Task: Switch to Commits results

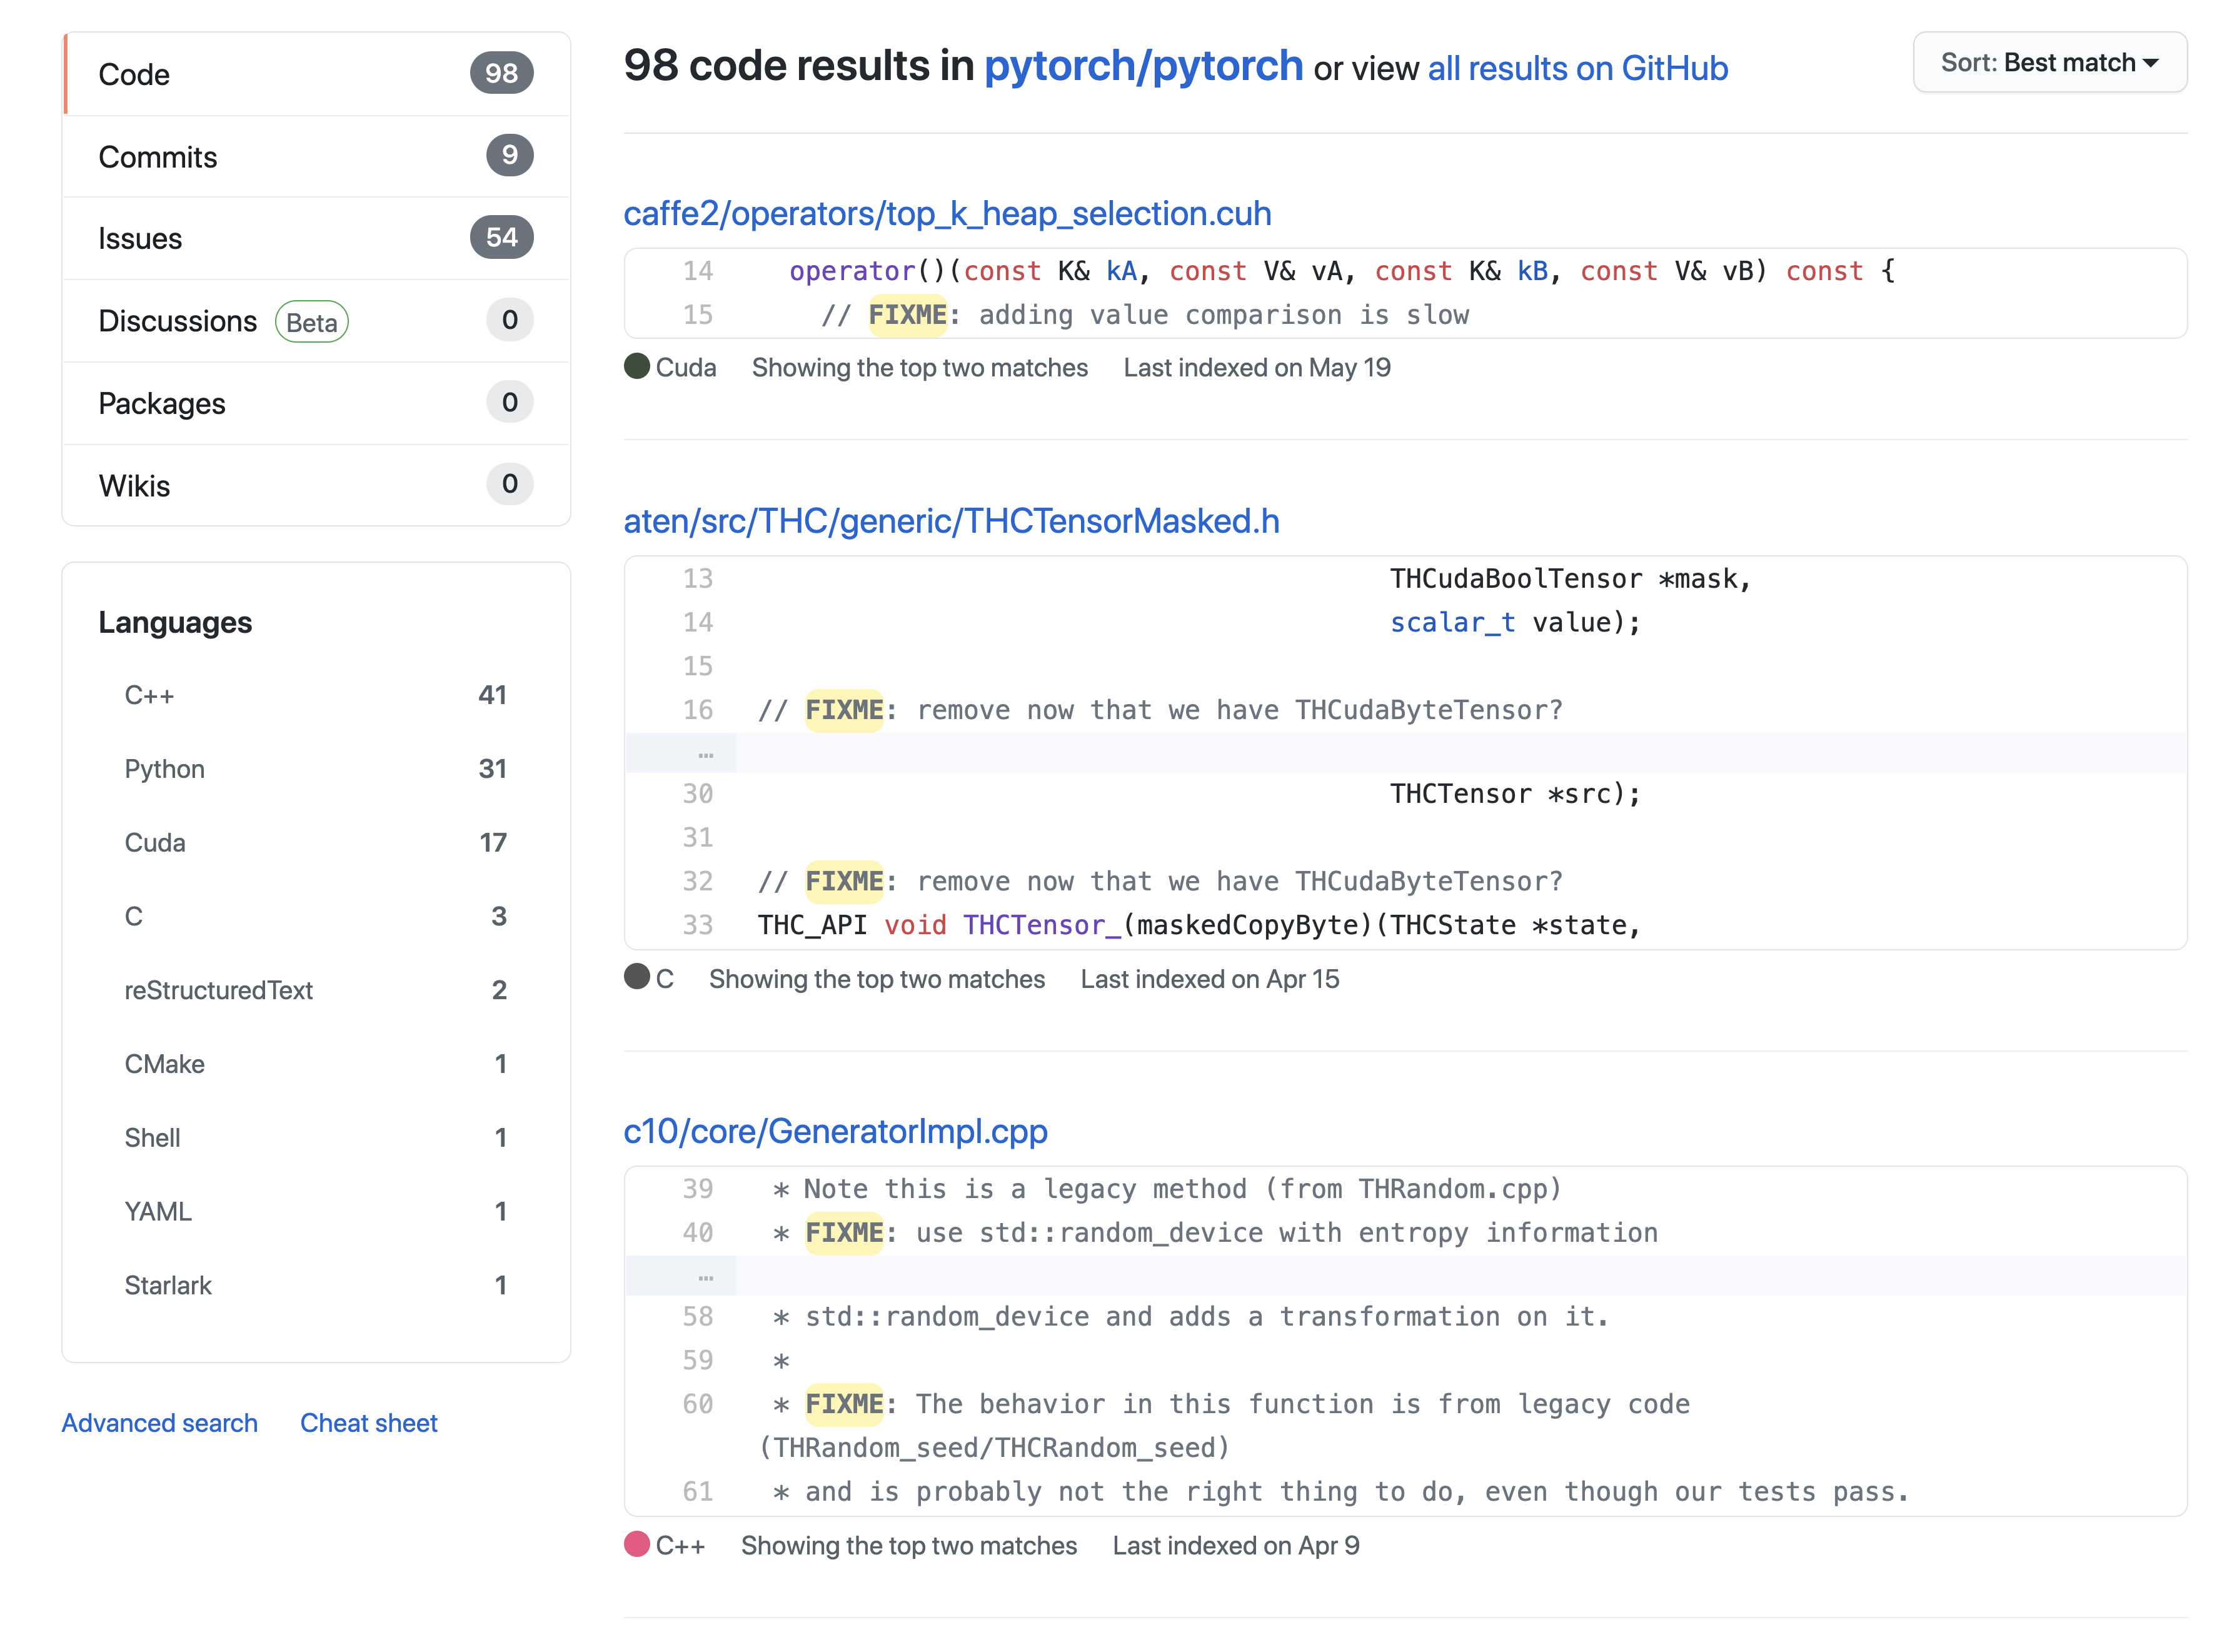Action: pyautogui.click(x=316, y=156)
